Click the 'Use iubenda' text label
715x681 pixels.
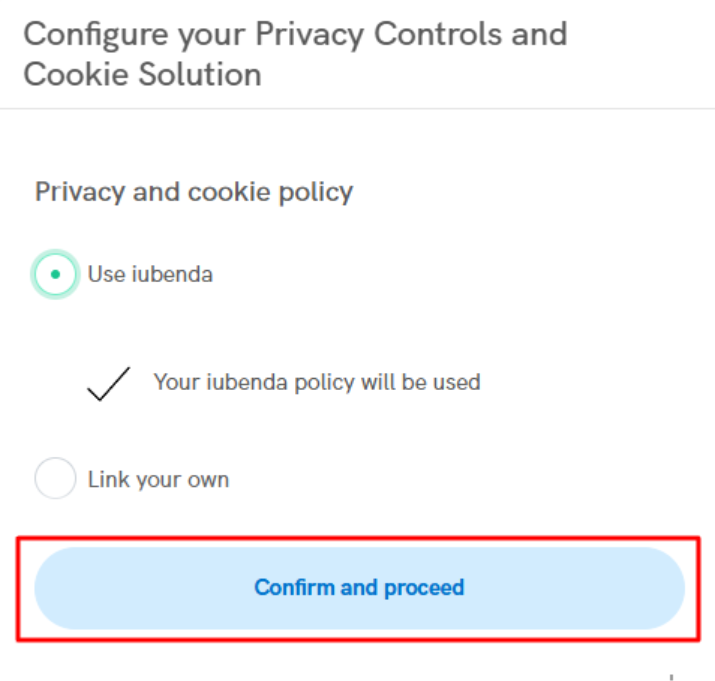click(150, 274)
